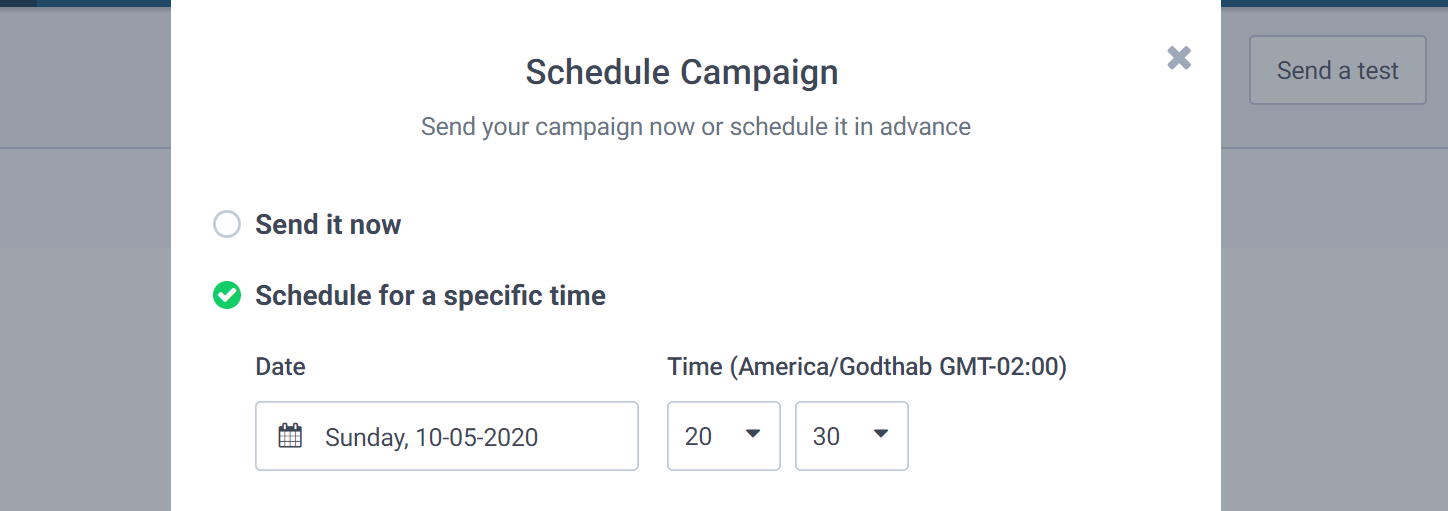Open the Date picker input field
This screenshot has width=1448, height=511.
pos(446,436)
